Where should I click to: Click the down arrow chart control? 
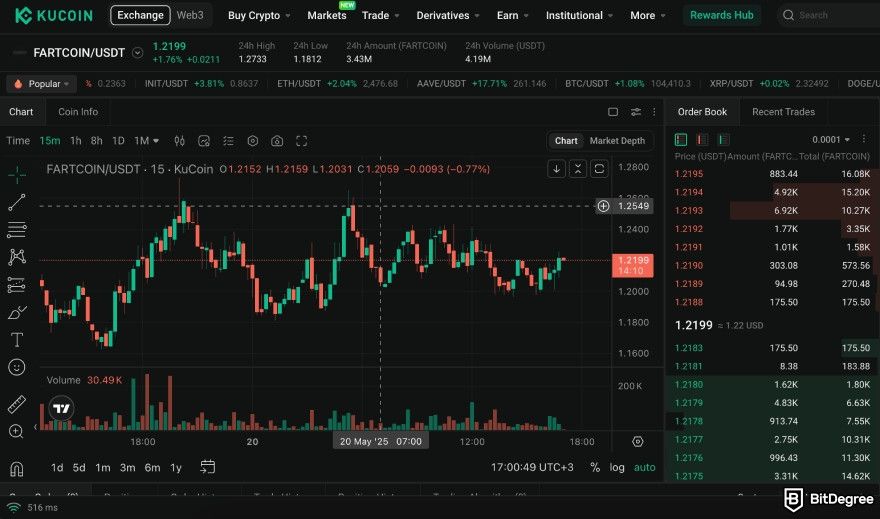click(556, 168)
